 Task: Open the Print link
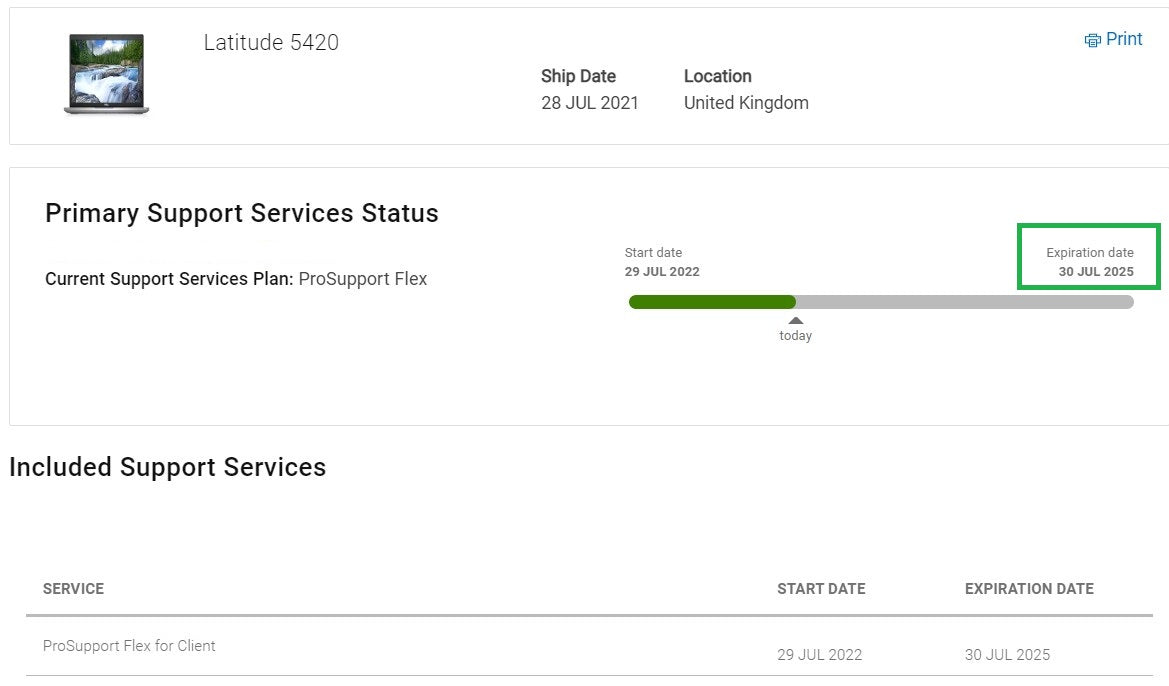(x=1124, y=39)
